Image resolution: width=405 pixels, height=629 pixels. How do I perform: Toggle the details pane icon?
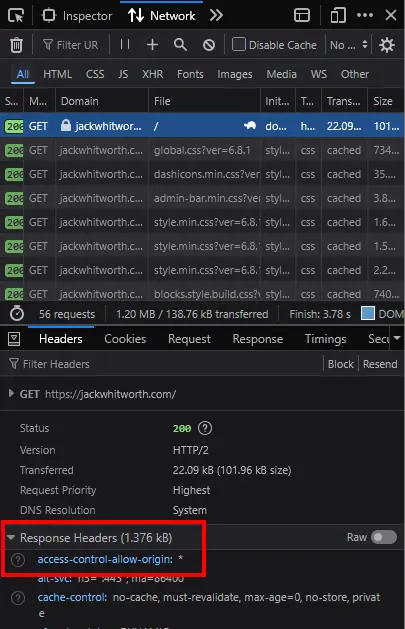click(14, 339)
